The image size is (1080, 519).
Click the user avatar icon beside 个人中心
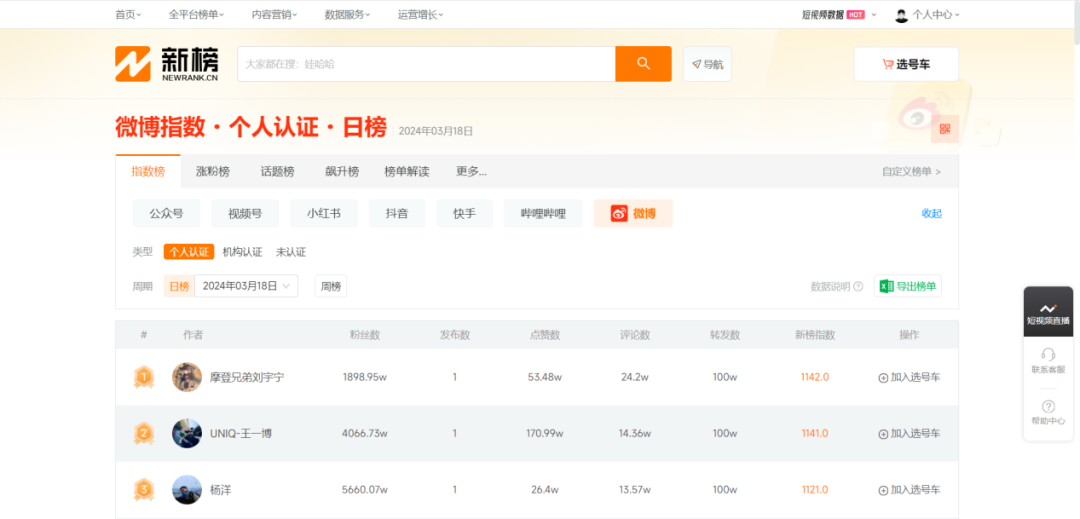click(x=901, y=14)
